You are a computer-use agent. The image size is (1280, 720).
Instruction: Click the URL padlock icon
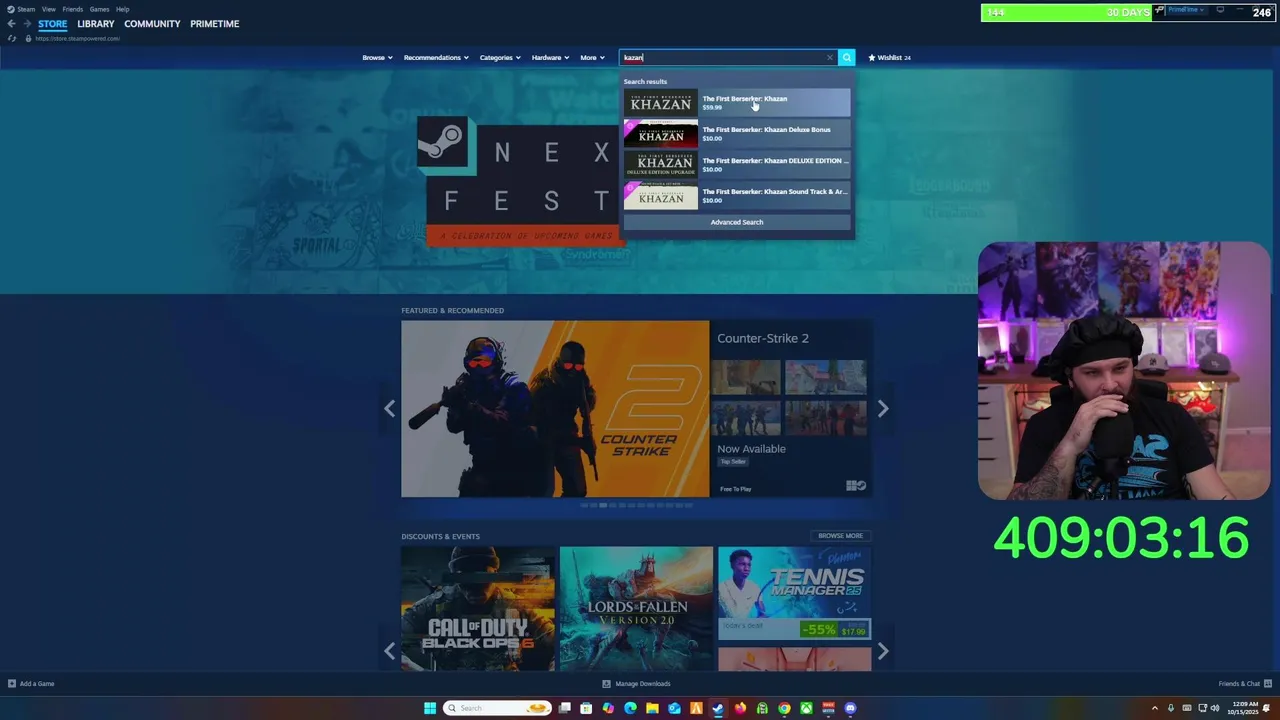28,38
